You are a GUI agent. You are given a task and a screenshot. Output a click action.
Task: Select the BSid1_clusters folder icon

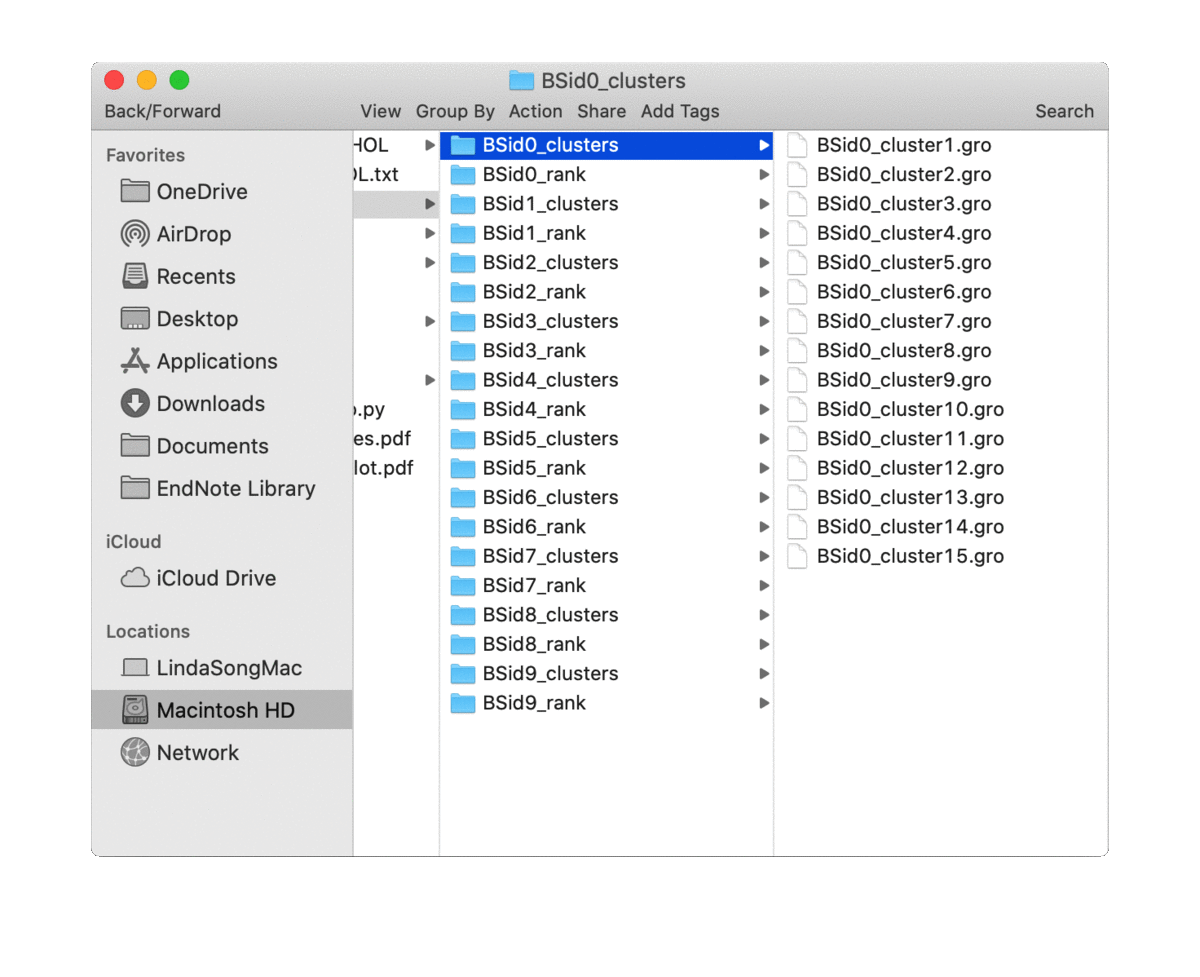pyautogui.click(x=462, y=204)
